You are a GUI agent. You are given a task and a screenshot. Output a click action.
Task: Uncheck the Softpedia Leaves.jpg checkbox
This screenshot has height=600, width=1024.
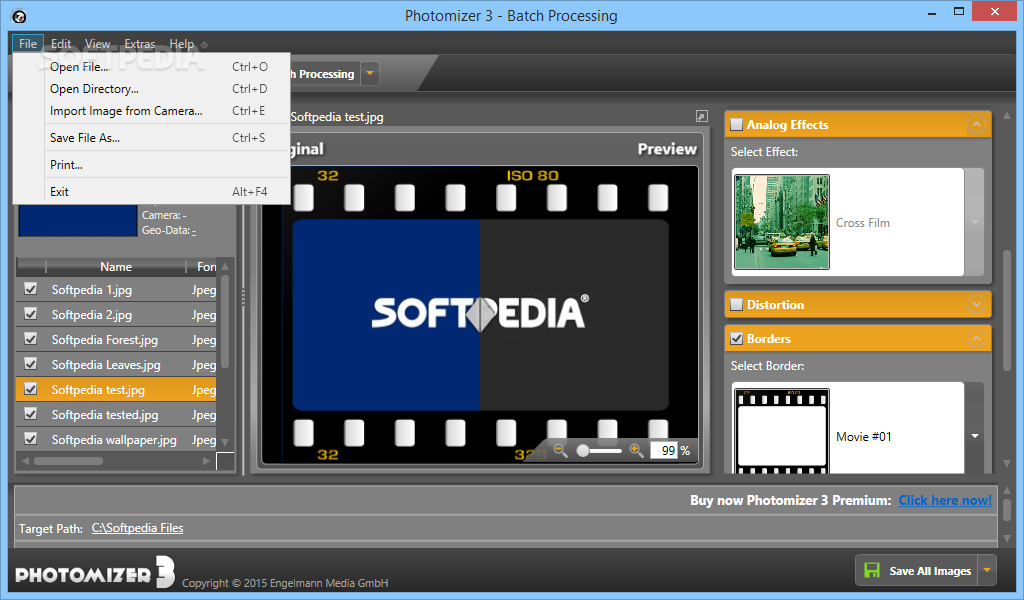tap(31, 364)
